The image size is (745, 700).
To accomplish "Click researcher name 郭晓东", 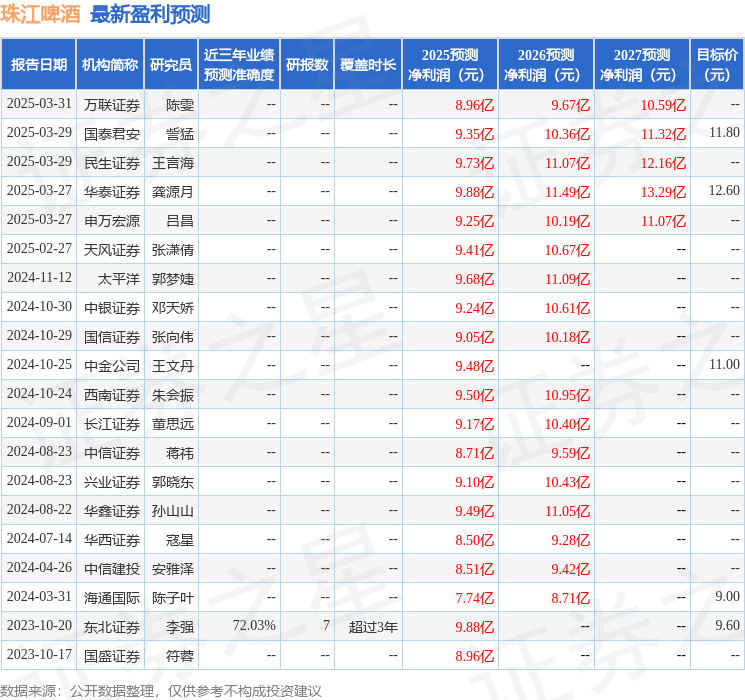I will pyautogui.click(x=172, y=482).
